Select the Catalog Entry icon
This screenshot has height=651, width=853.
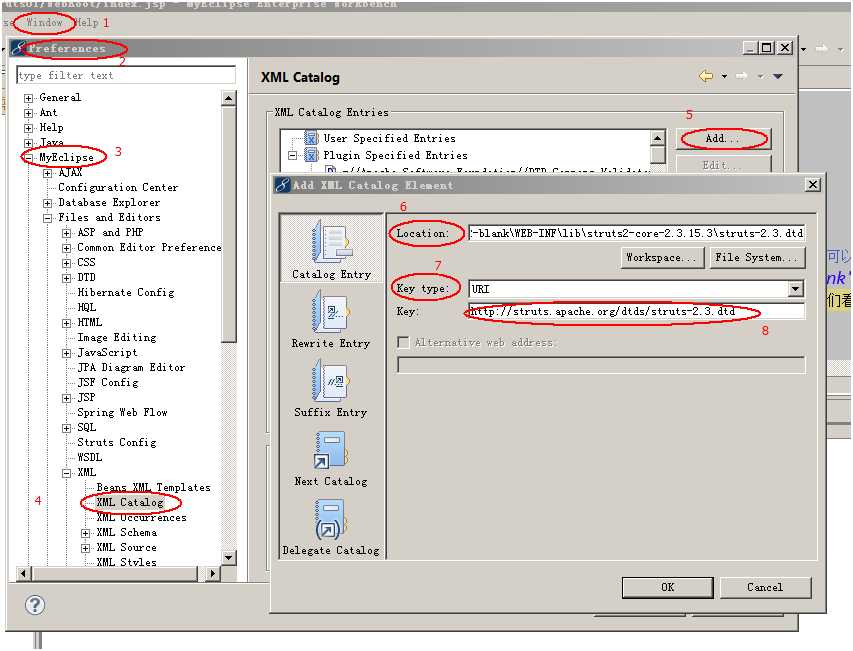[332, 242]
